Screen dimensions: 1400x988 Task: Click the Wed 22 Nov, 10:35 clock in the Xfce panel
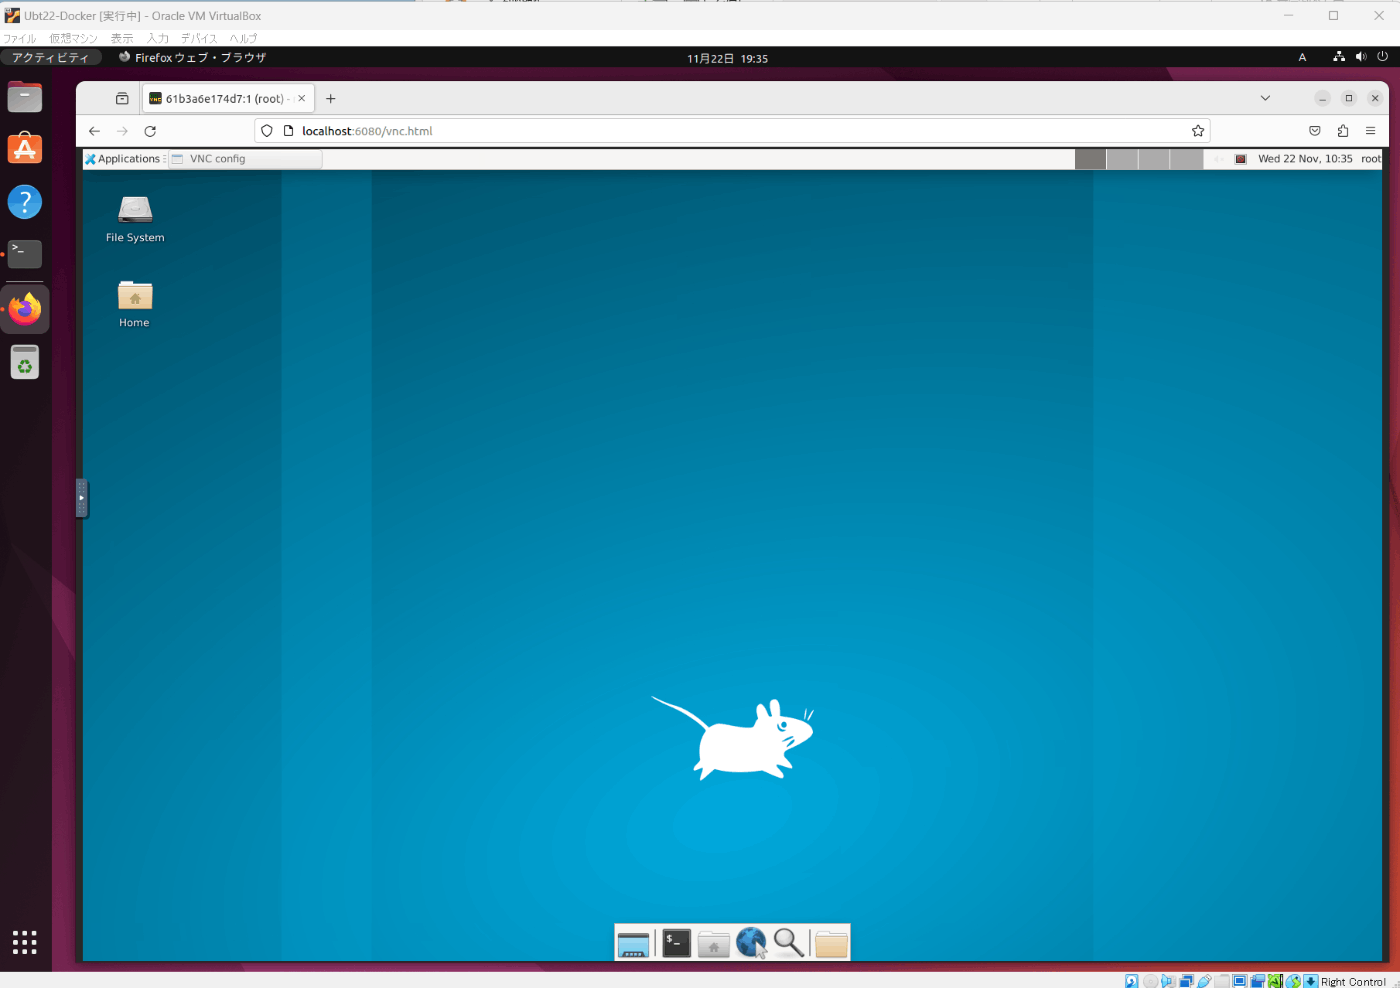1305,159
